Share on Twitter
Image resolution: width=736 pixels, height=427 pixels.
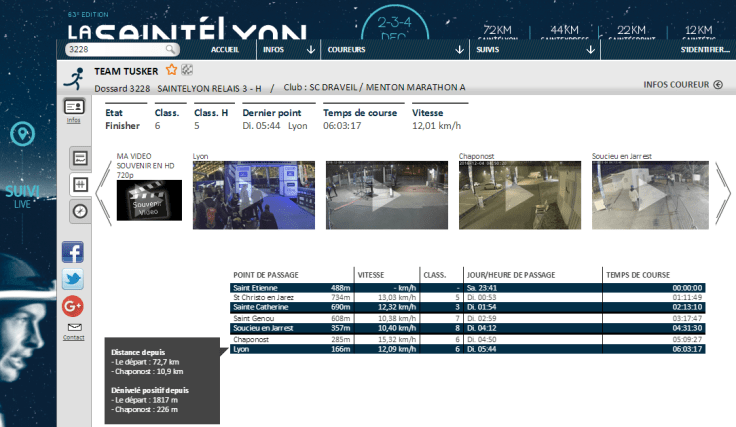(x=73, y=279)
